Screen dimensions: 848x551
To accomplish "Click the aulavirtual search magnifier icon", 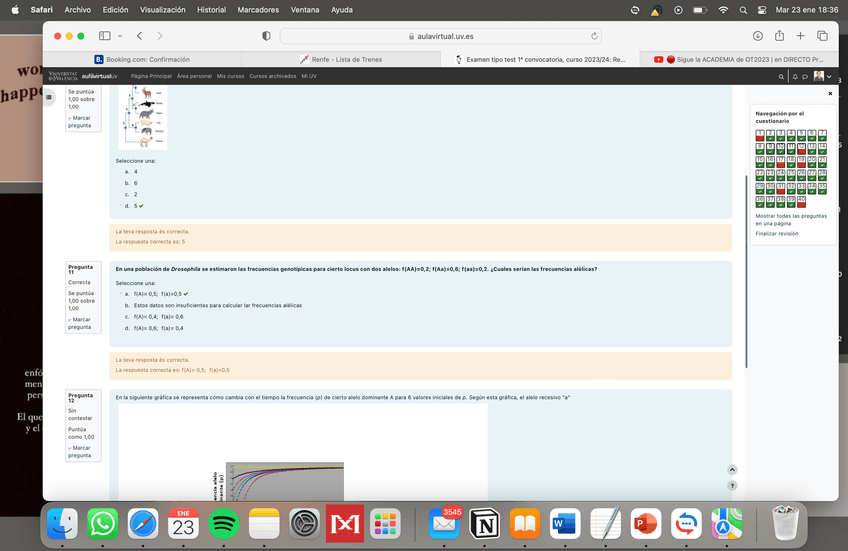I will [x=781, y=77].
